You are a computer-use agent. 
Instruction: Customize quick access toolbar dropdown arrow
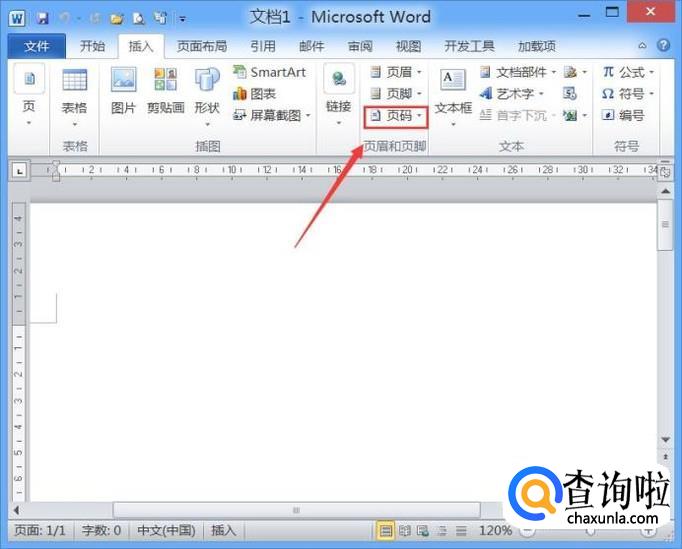pos(183,19)
